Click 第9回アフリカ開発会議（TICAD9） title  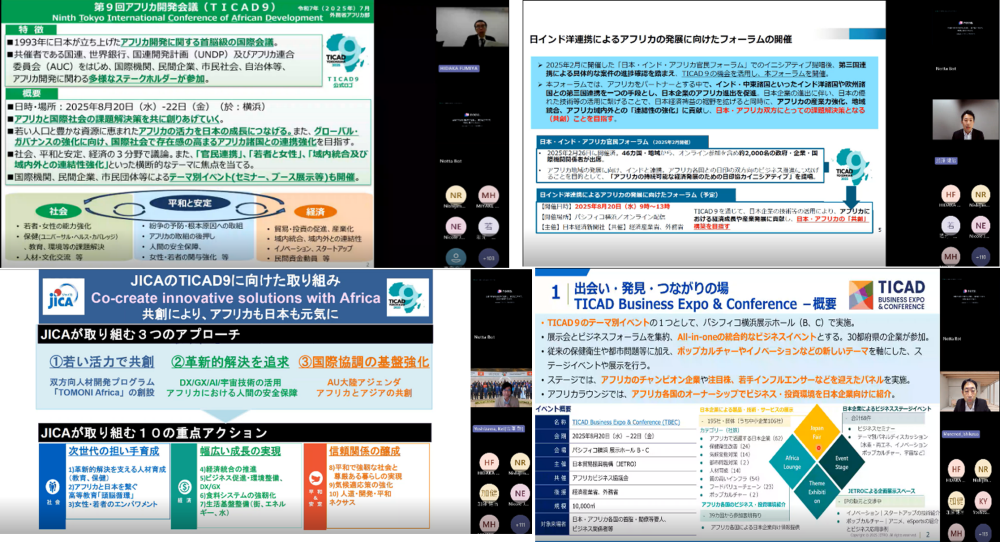point(185,6)
